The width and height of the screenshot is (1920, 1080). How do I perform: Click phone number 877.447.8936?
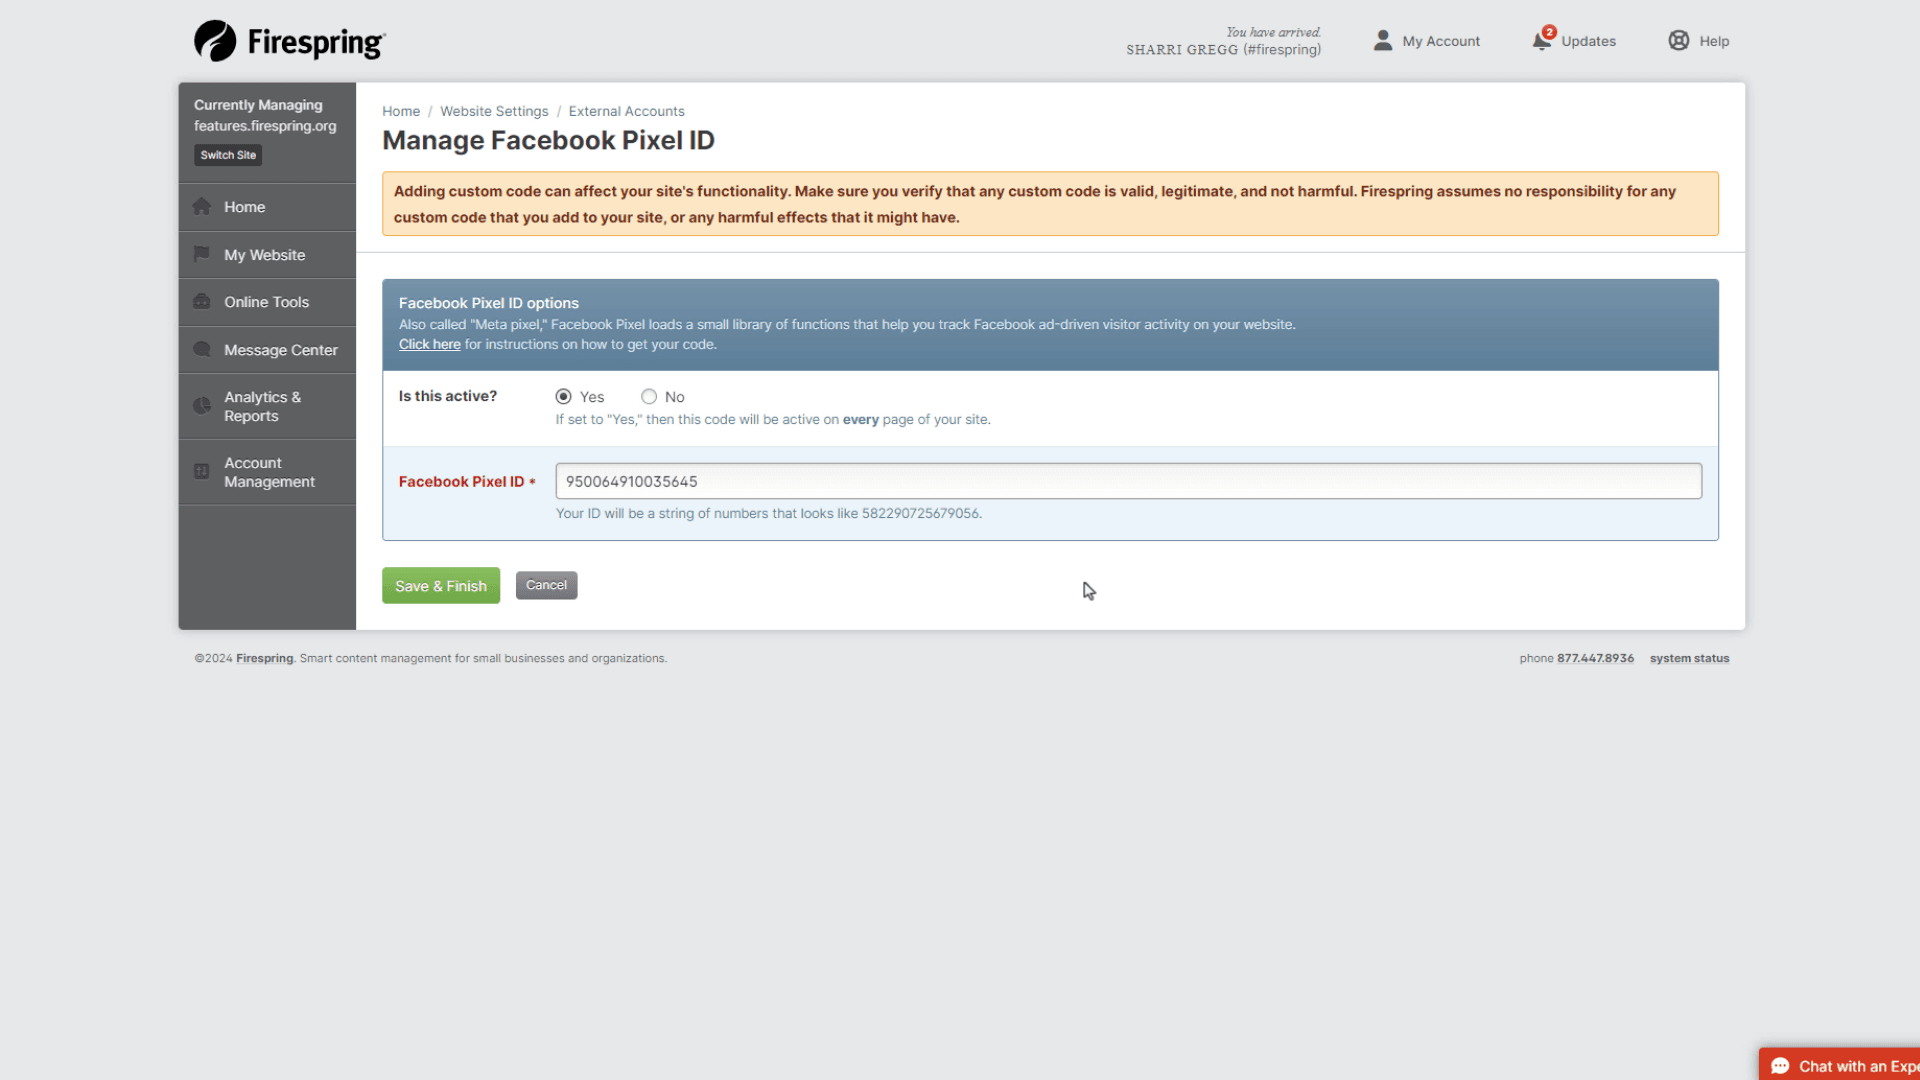click(1595, 658)
